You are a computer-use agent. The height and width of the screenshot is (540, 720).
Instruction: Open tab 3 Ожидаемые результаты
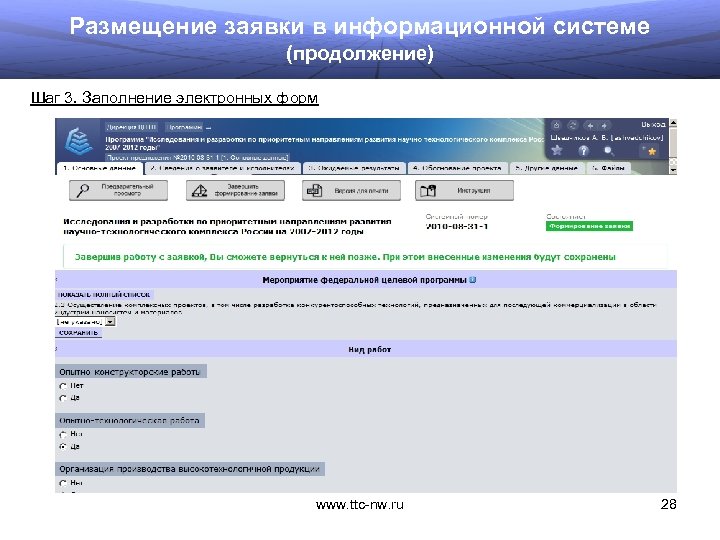[354, 168]
